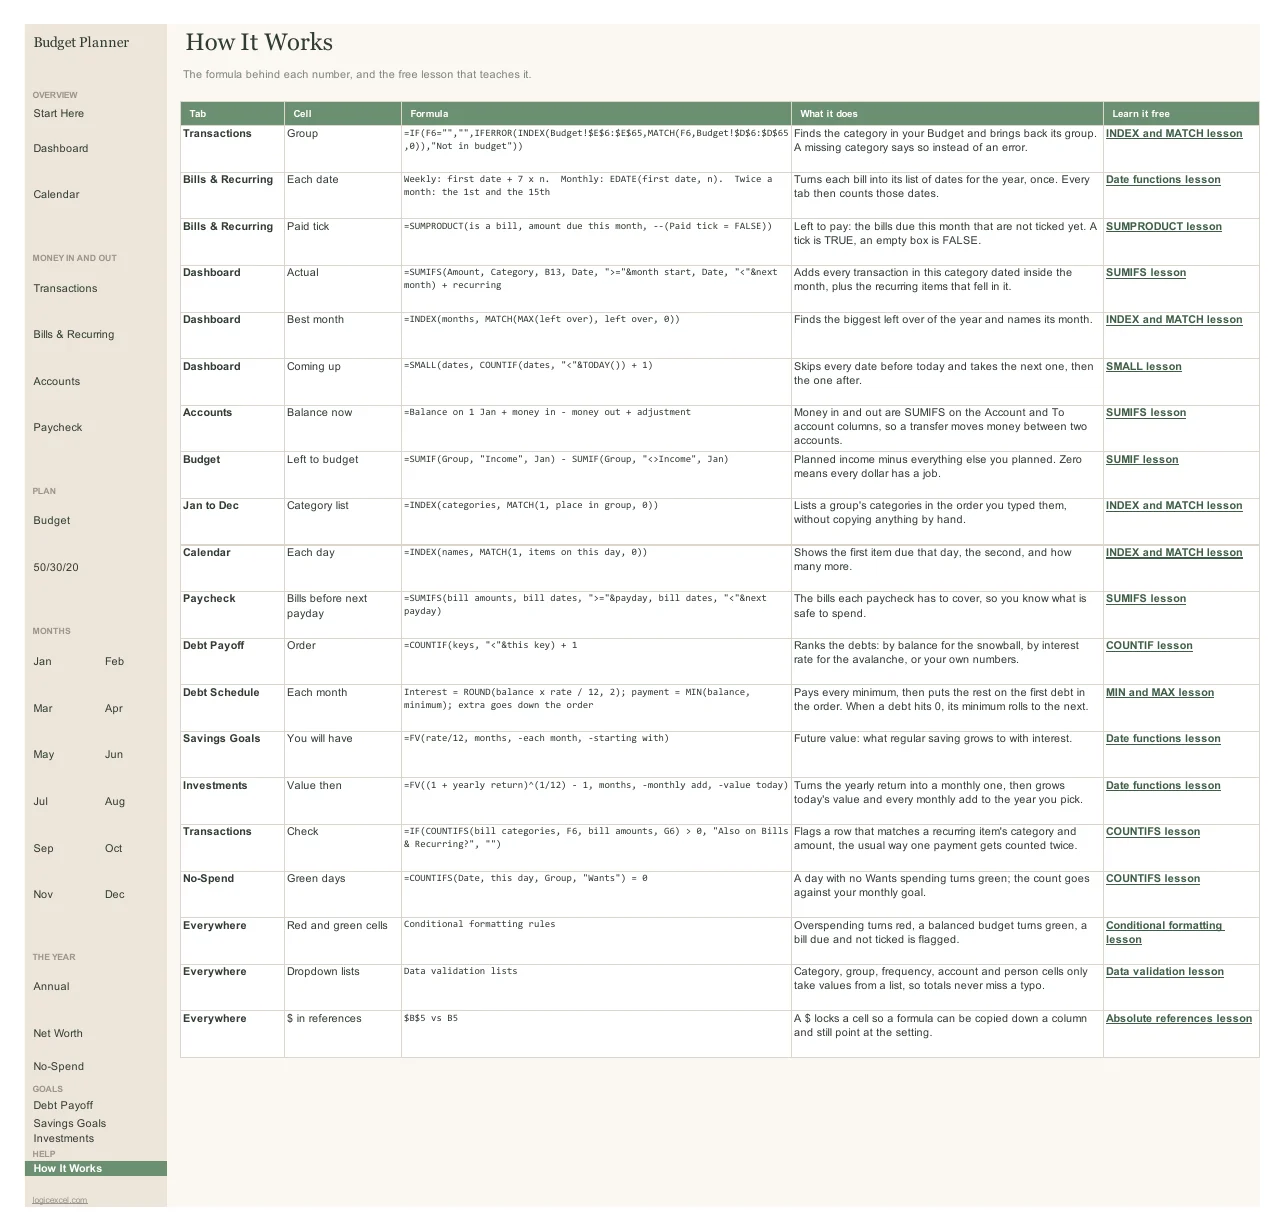The image size is (1284, 1231).
Task: Open the Jun month link
Action: [114, 755]
